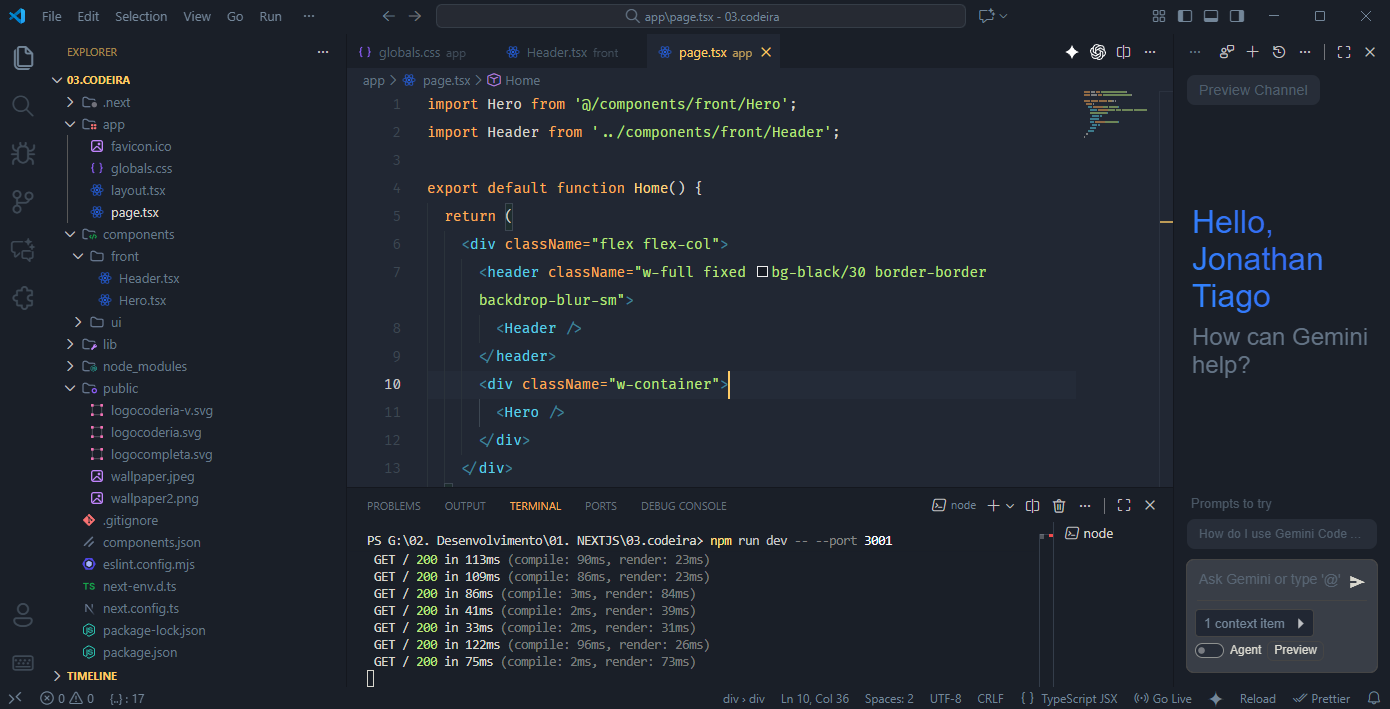Toggle the Agent switch in the Gemini panel
The image size is (1390, 709).
[1208, 649]
